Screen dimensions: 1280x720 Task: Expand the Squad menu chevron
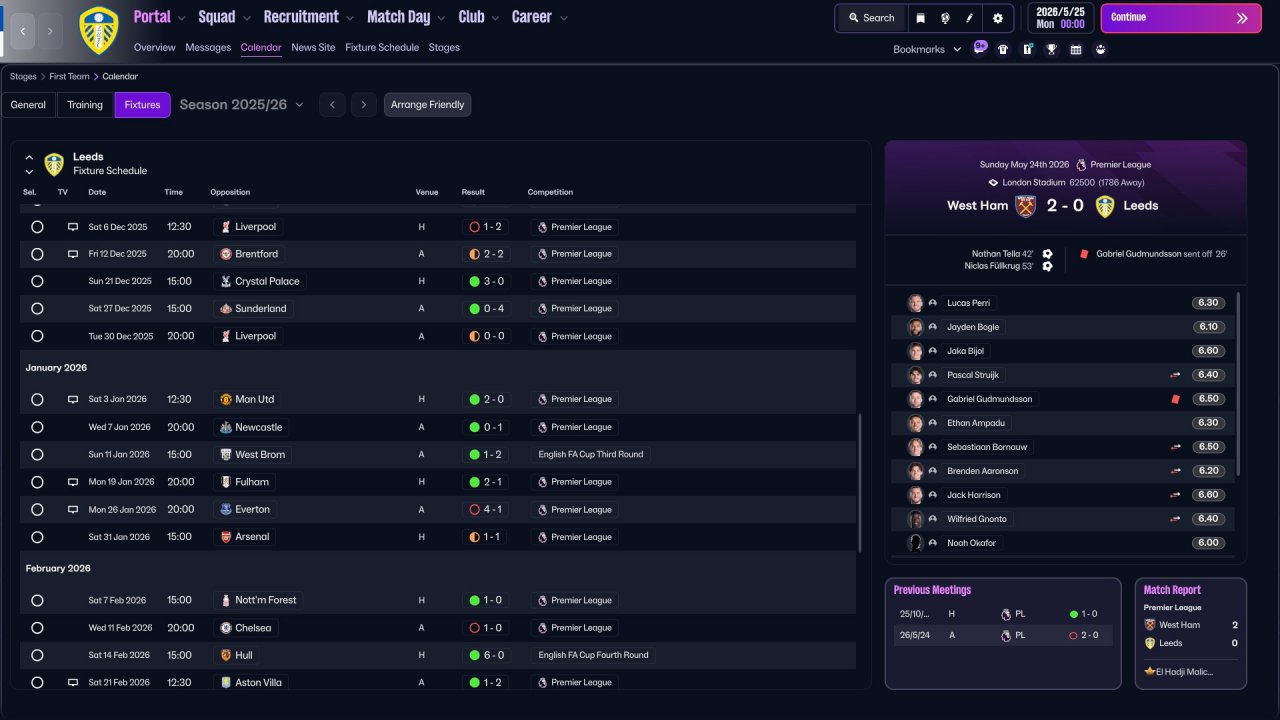[x=246, y=18]
